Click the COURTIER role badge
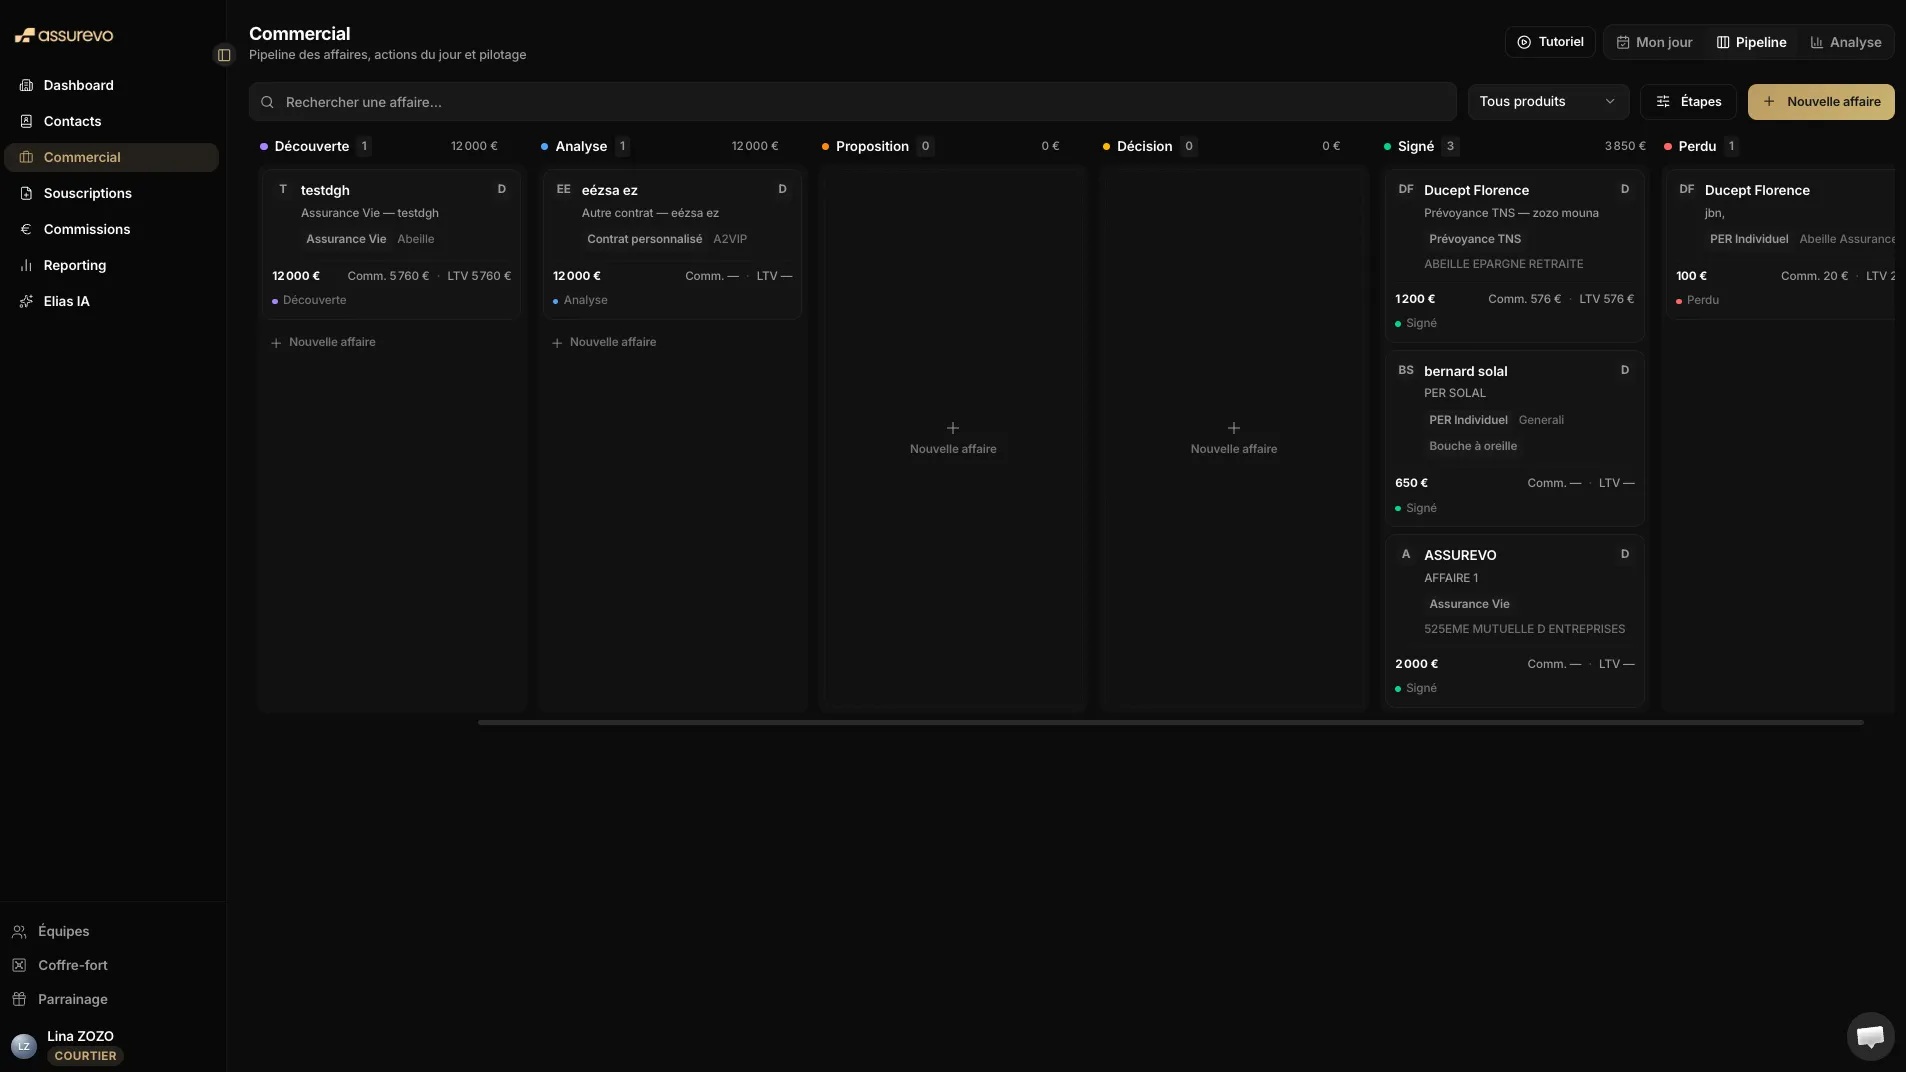 click(x=85, y=1056)
